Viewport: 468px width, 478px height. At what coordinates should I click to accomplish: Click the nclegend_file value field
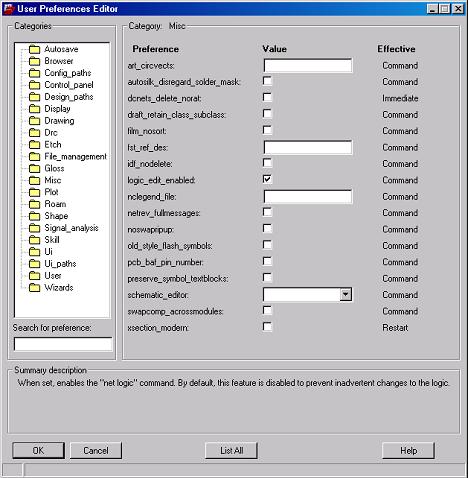(308, 197)
